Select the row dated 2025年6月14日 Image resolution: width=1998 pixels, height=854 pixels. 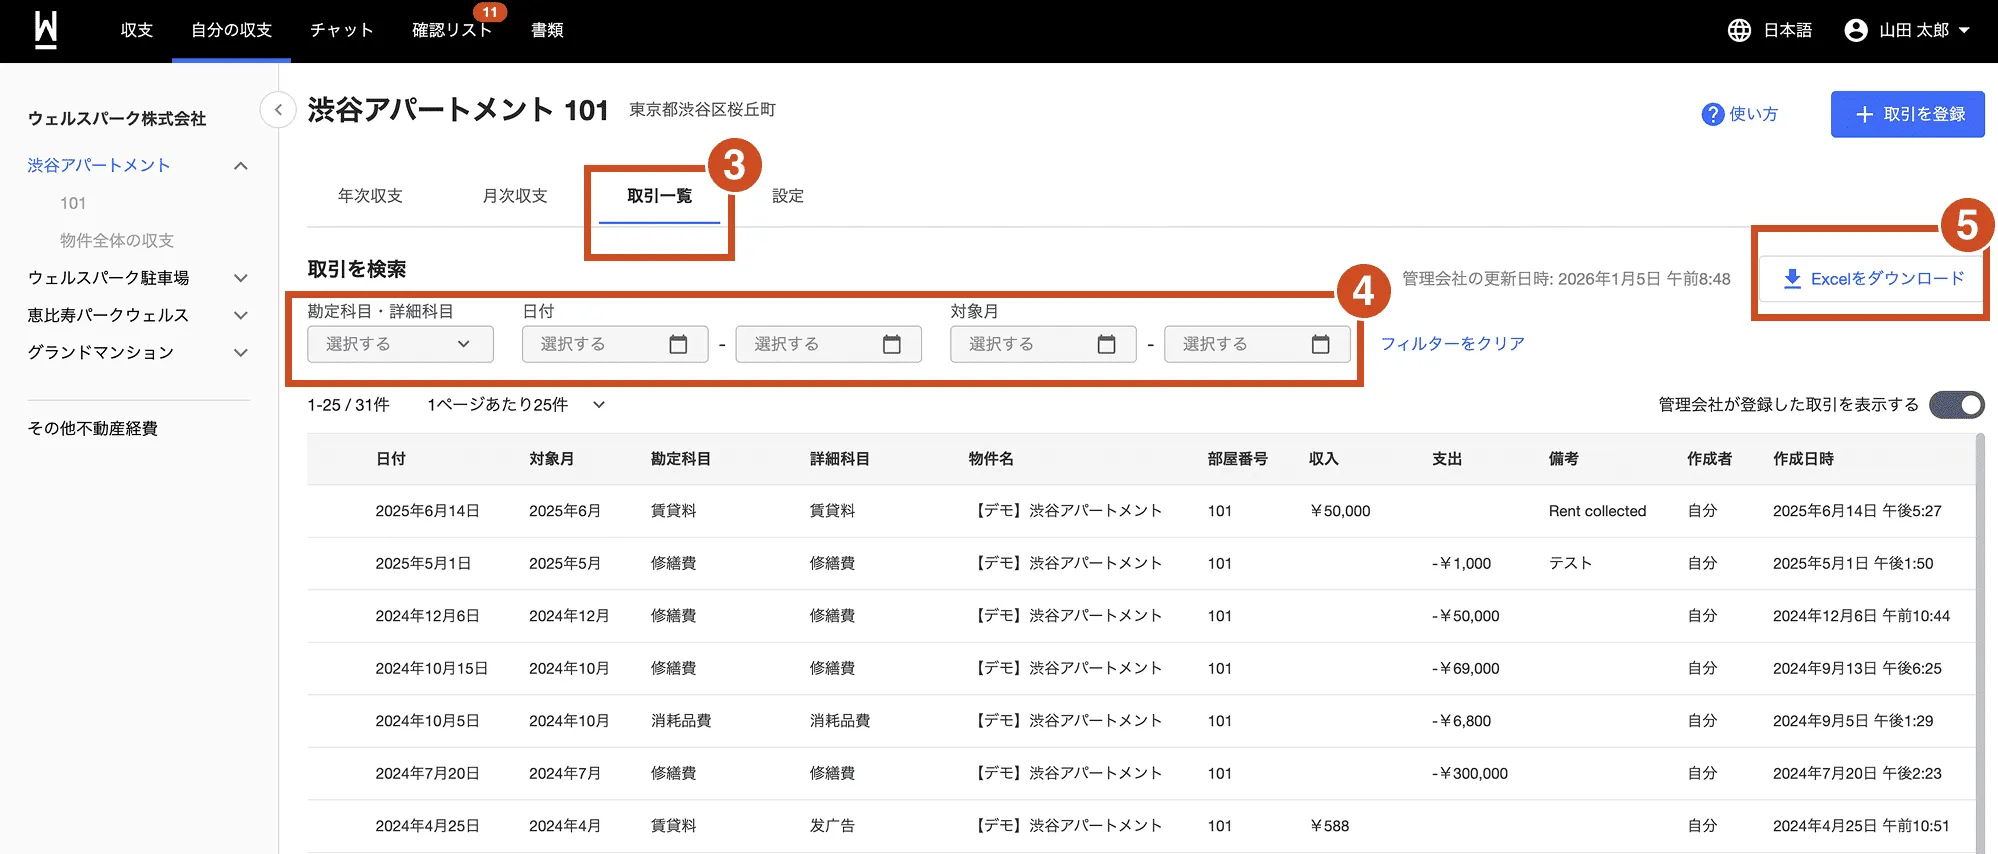point(1141,511)
